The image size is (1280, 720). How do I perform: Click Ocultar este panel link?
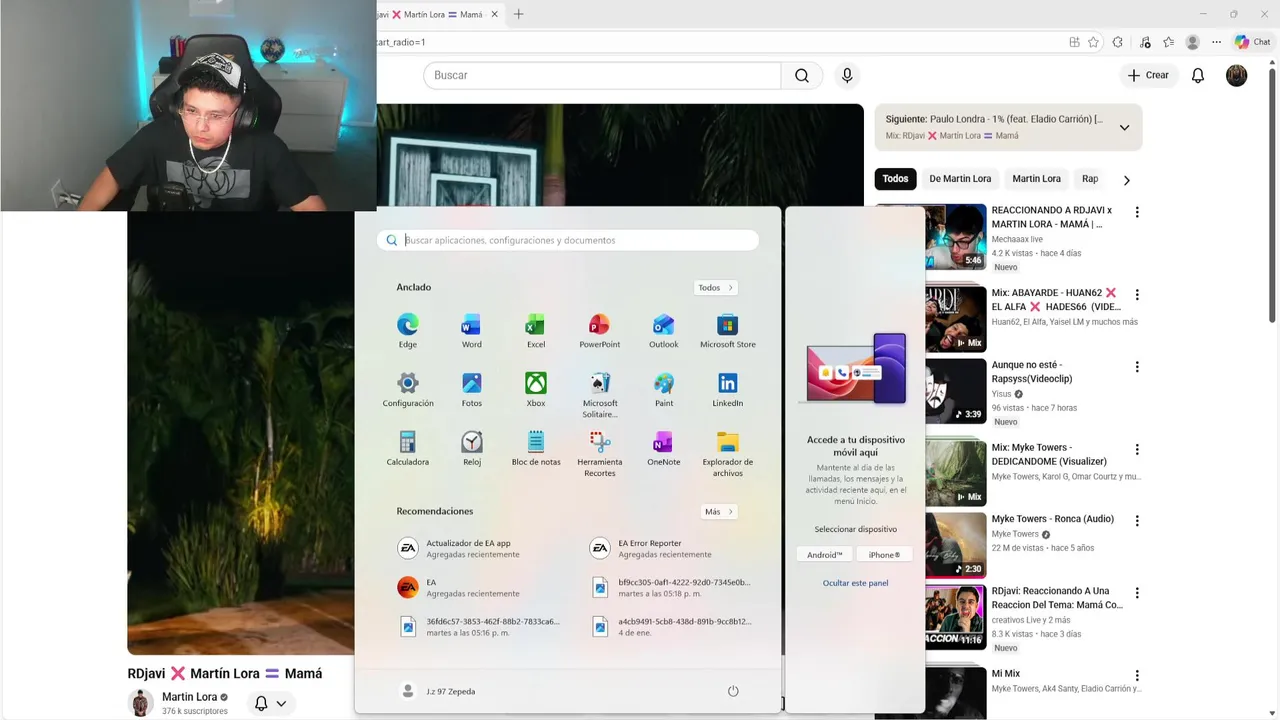[x=855, y=583]
